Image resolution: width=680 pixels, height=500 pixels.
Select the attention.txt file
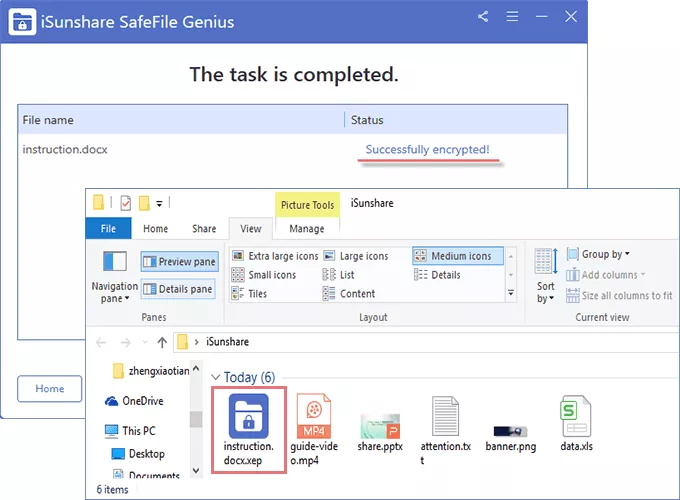click(445, 430)
